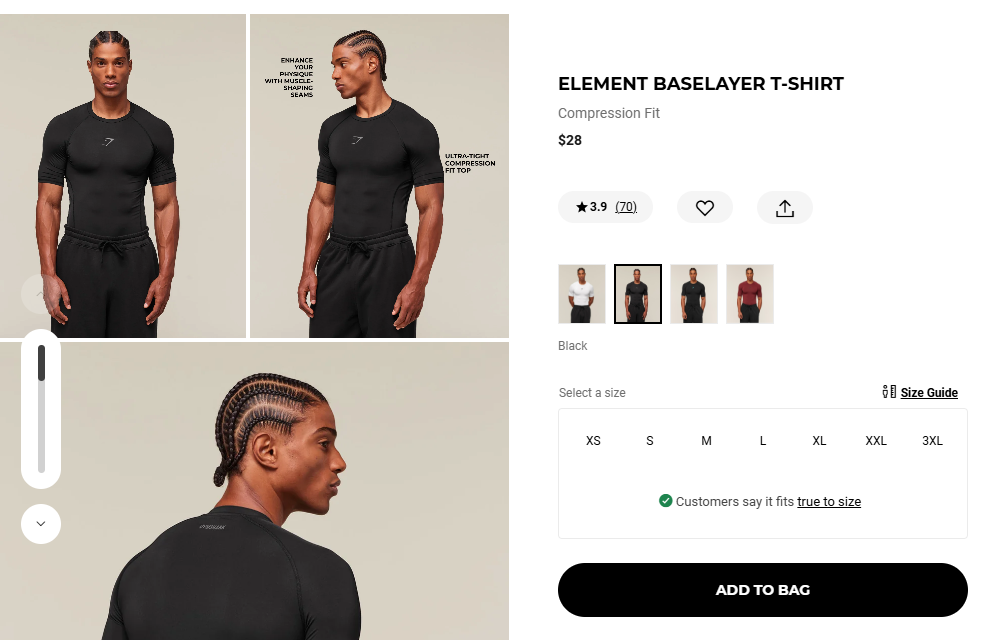The width and height of the screenshot is (986, 640).
Task: Pick the white shirt color swatch
Action: pyautogui.click(x=582, y=294)
